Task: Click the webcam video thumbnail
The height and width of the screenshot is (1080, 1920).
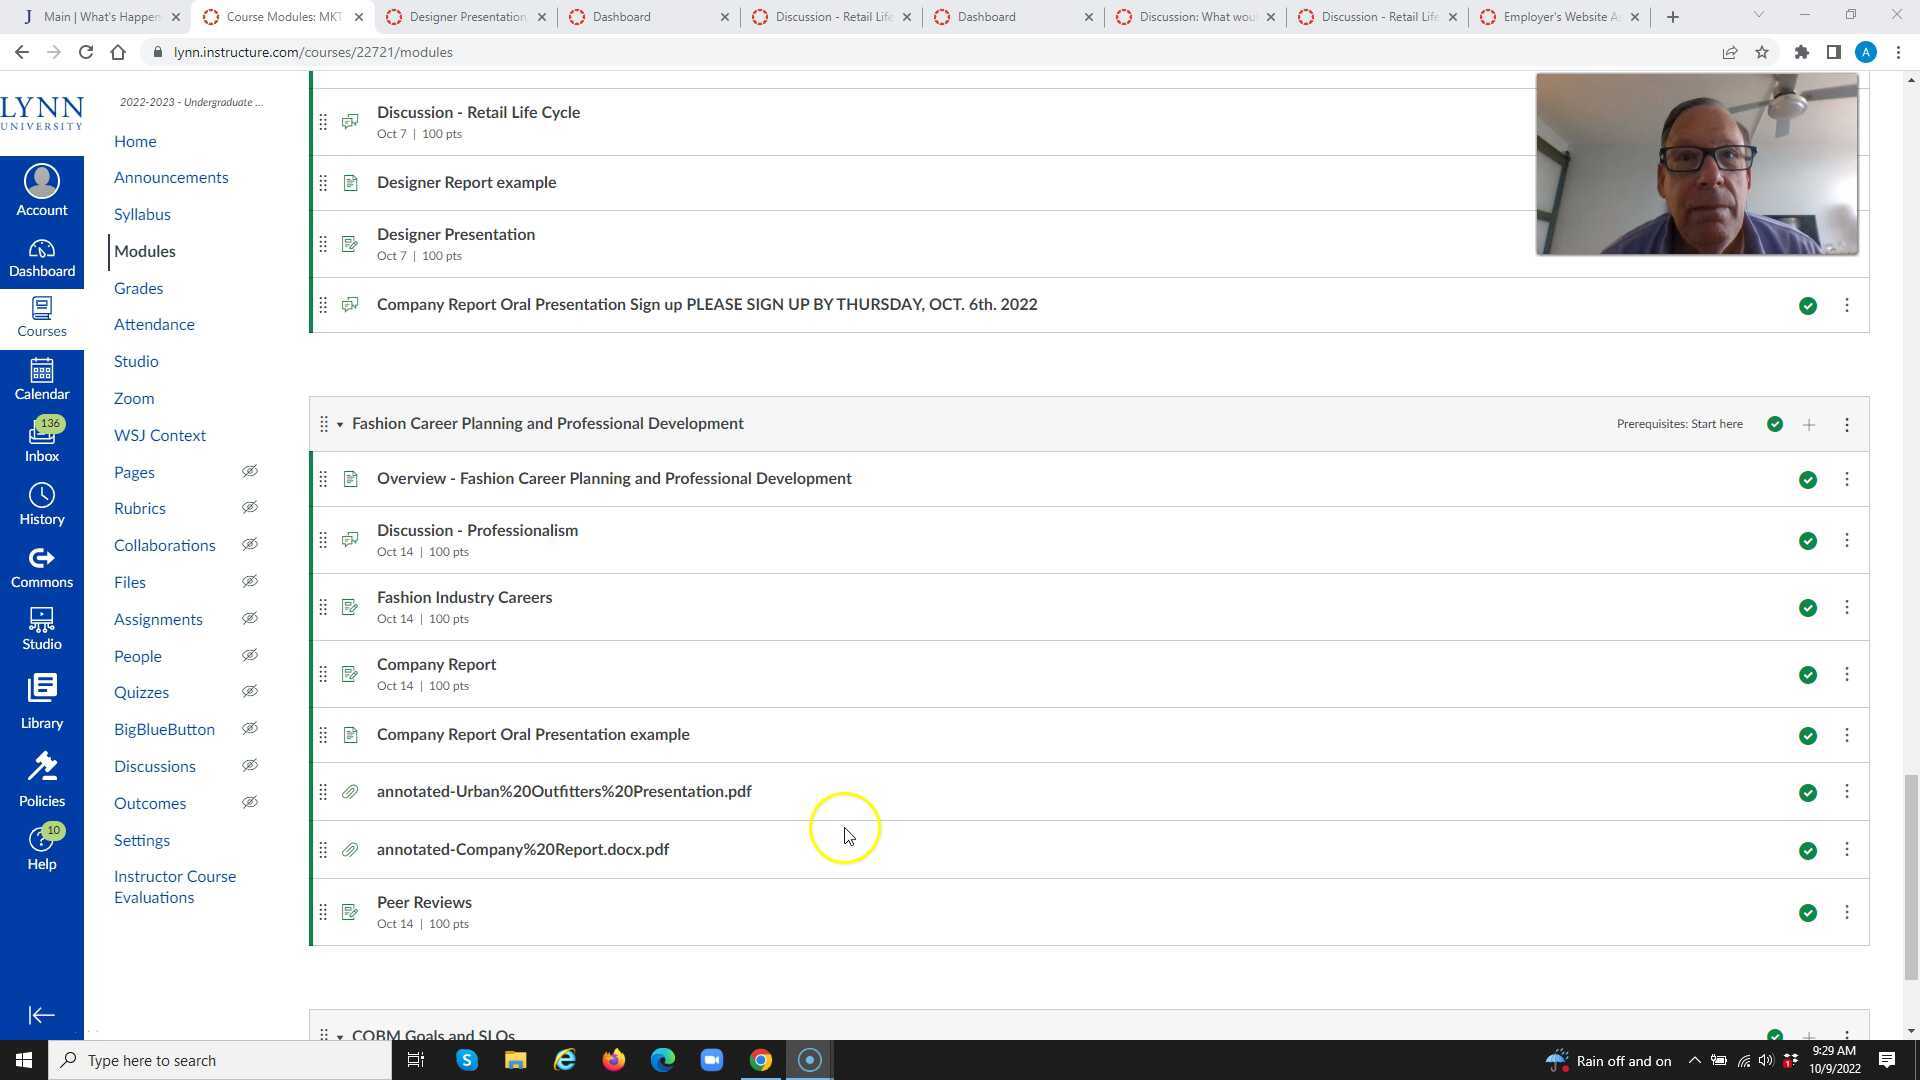Action: (x=1697, y=164)
